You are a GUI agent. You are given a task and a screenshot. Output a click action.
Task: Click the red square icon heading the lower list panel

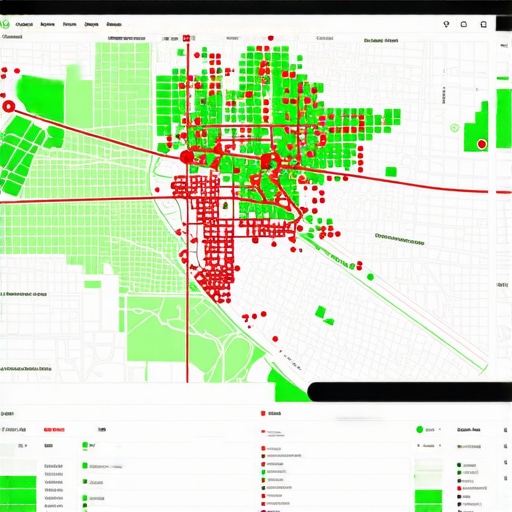click(263, 413)
